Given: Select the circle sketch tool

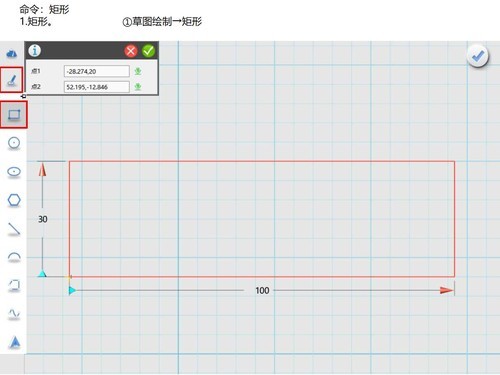Looking at the screenshot, I should (14, 143).
